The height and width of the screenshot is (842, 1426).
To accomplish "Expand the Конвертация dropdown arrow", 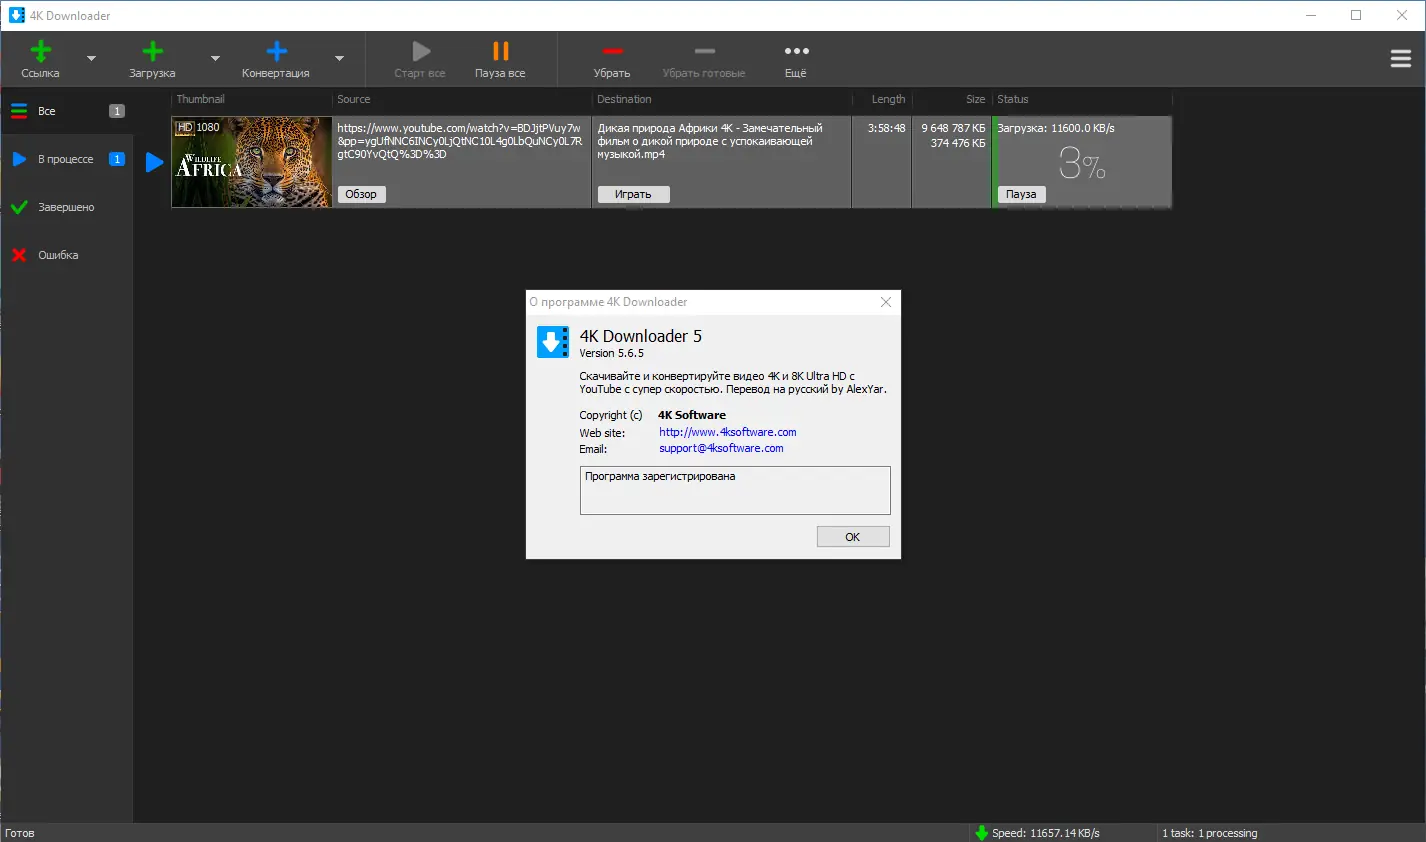I will 338,60.
